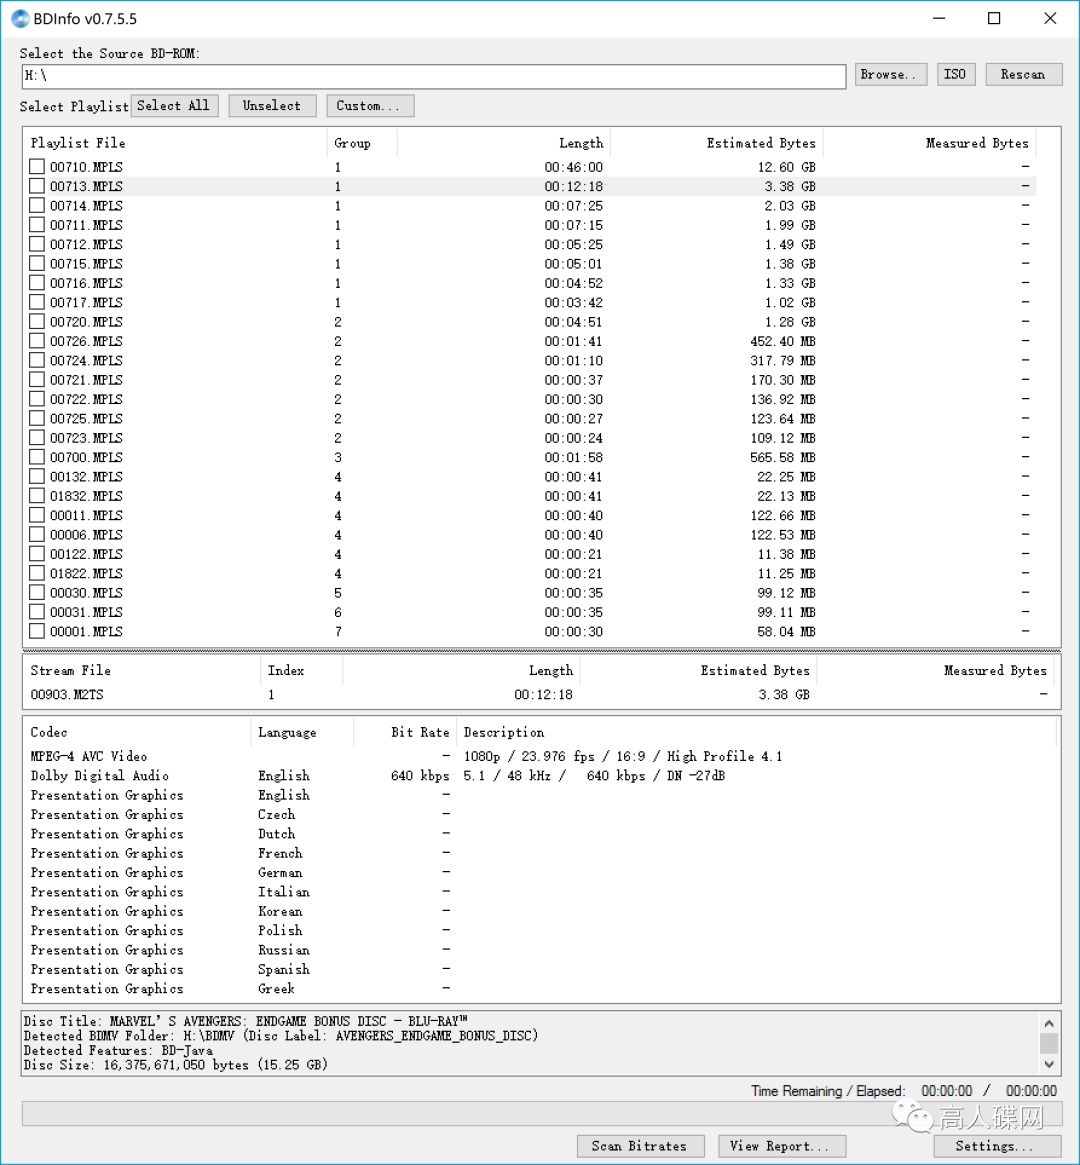This screenshot has width=1080, height=1165.
Task: Click the Browse button
Action: coord(891,74)
